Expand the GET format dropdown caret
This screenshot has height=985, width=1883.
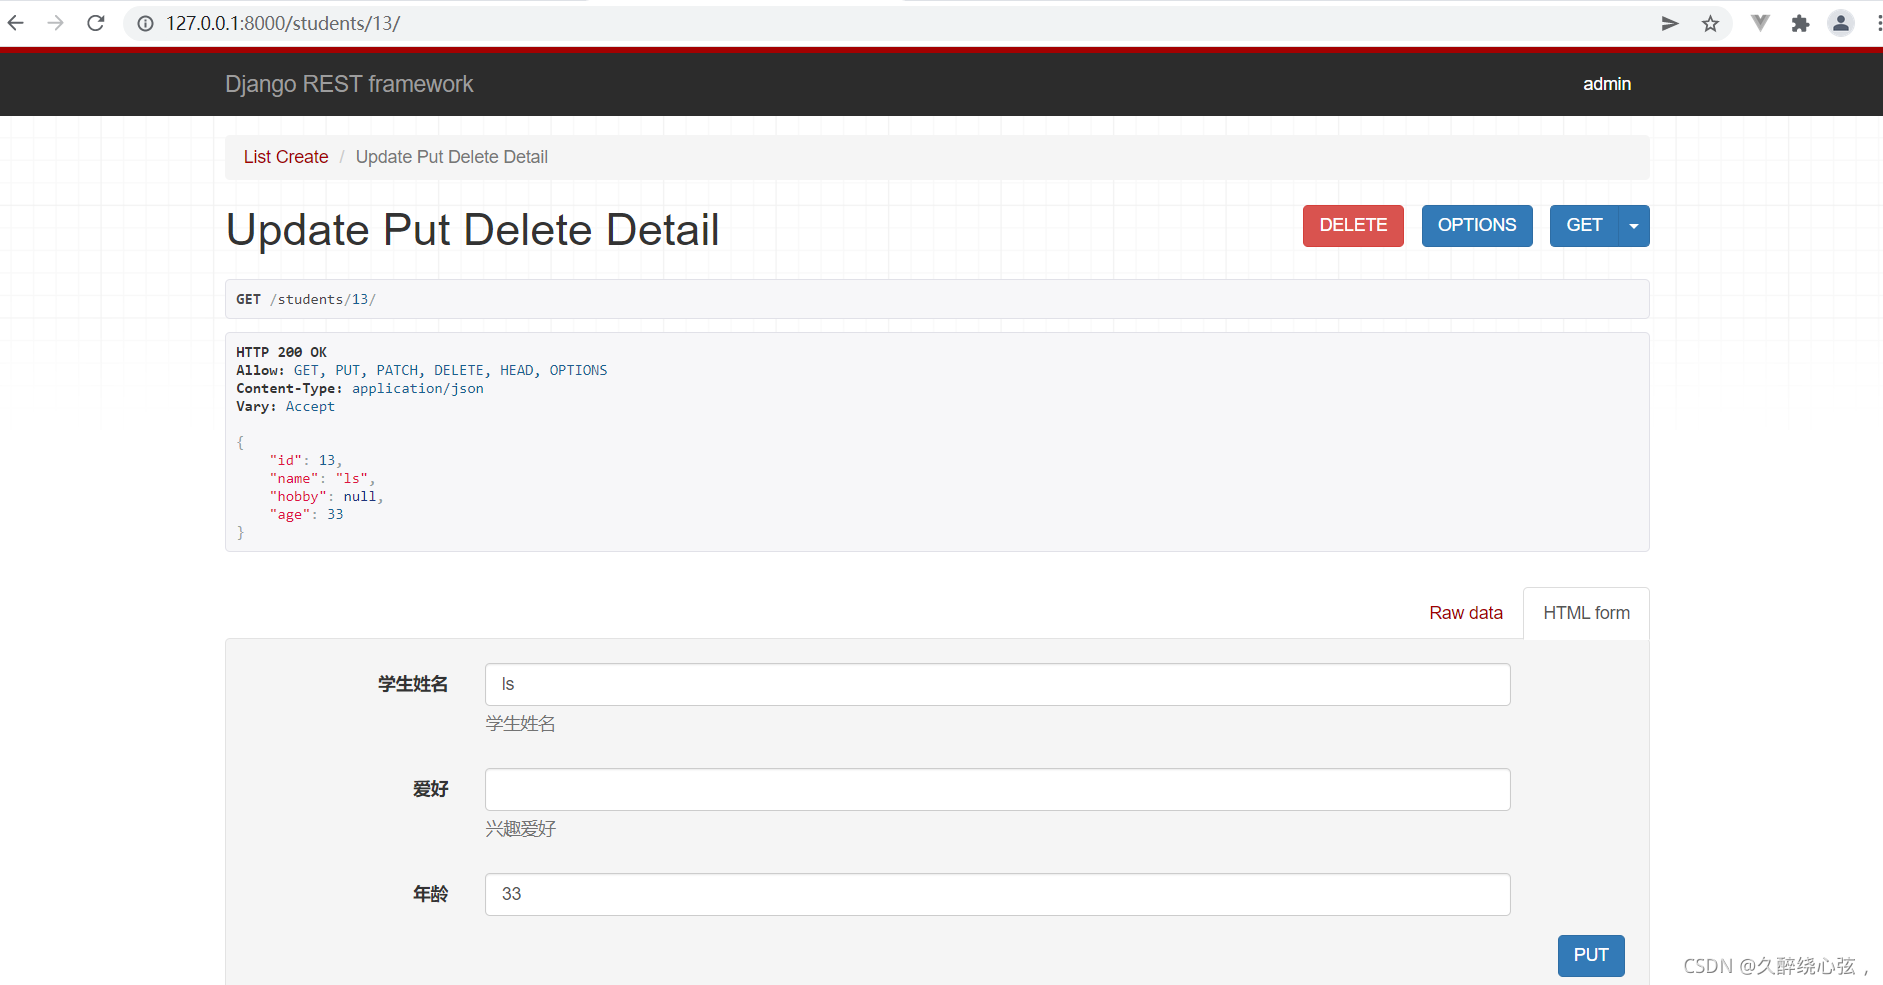click(x=1634, y=226)
